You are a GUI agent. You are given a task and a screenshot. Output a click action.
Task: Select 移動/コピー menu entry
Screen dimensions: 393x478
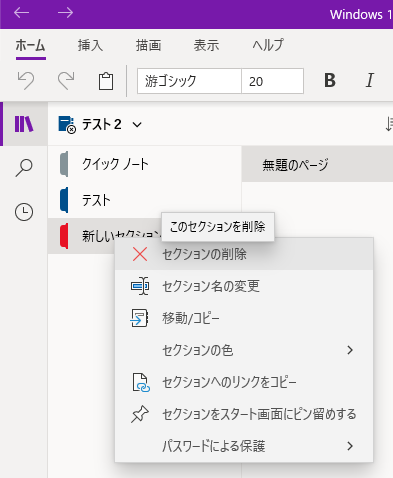tap(244, 318)
